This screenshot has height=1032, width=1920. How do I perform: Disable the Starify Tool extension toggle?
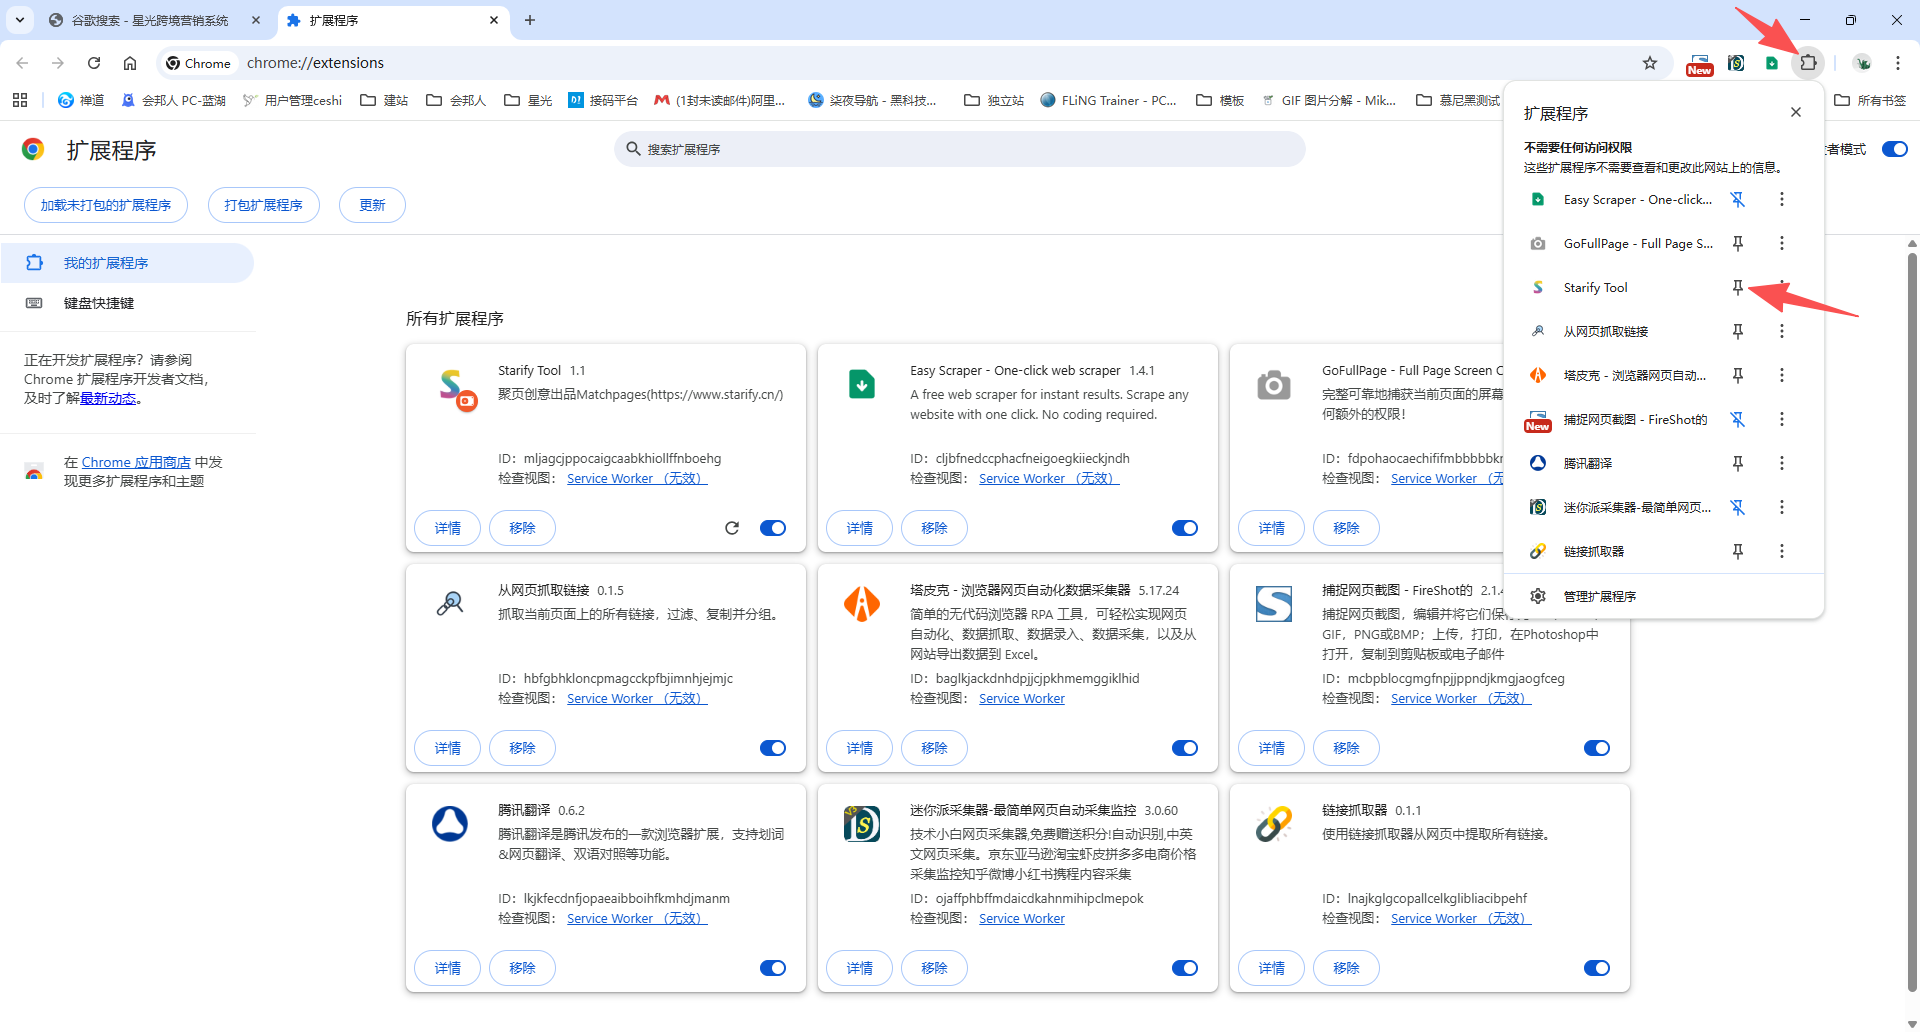point(773,528)
